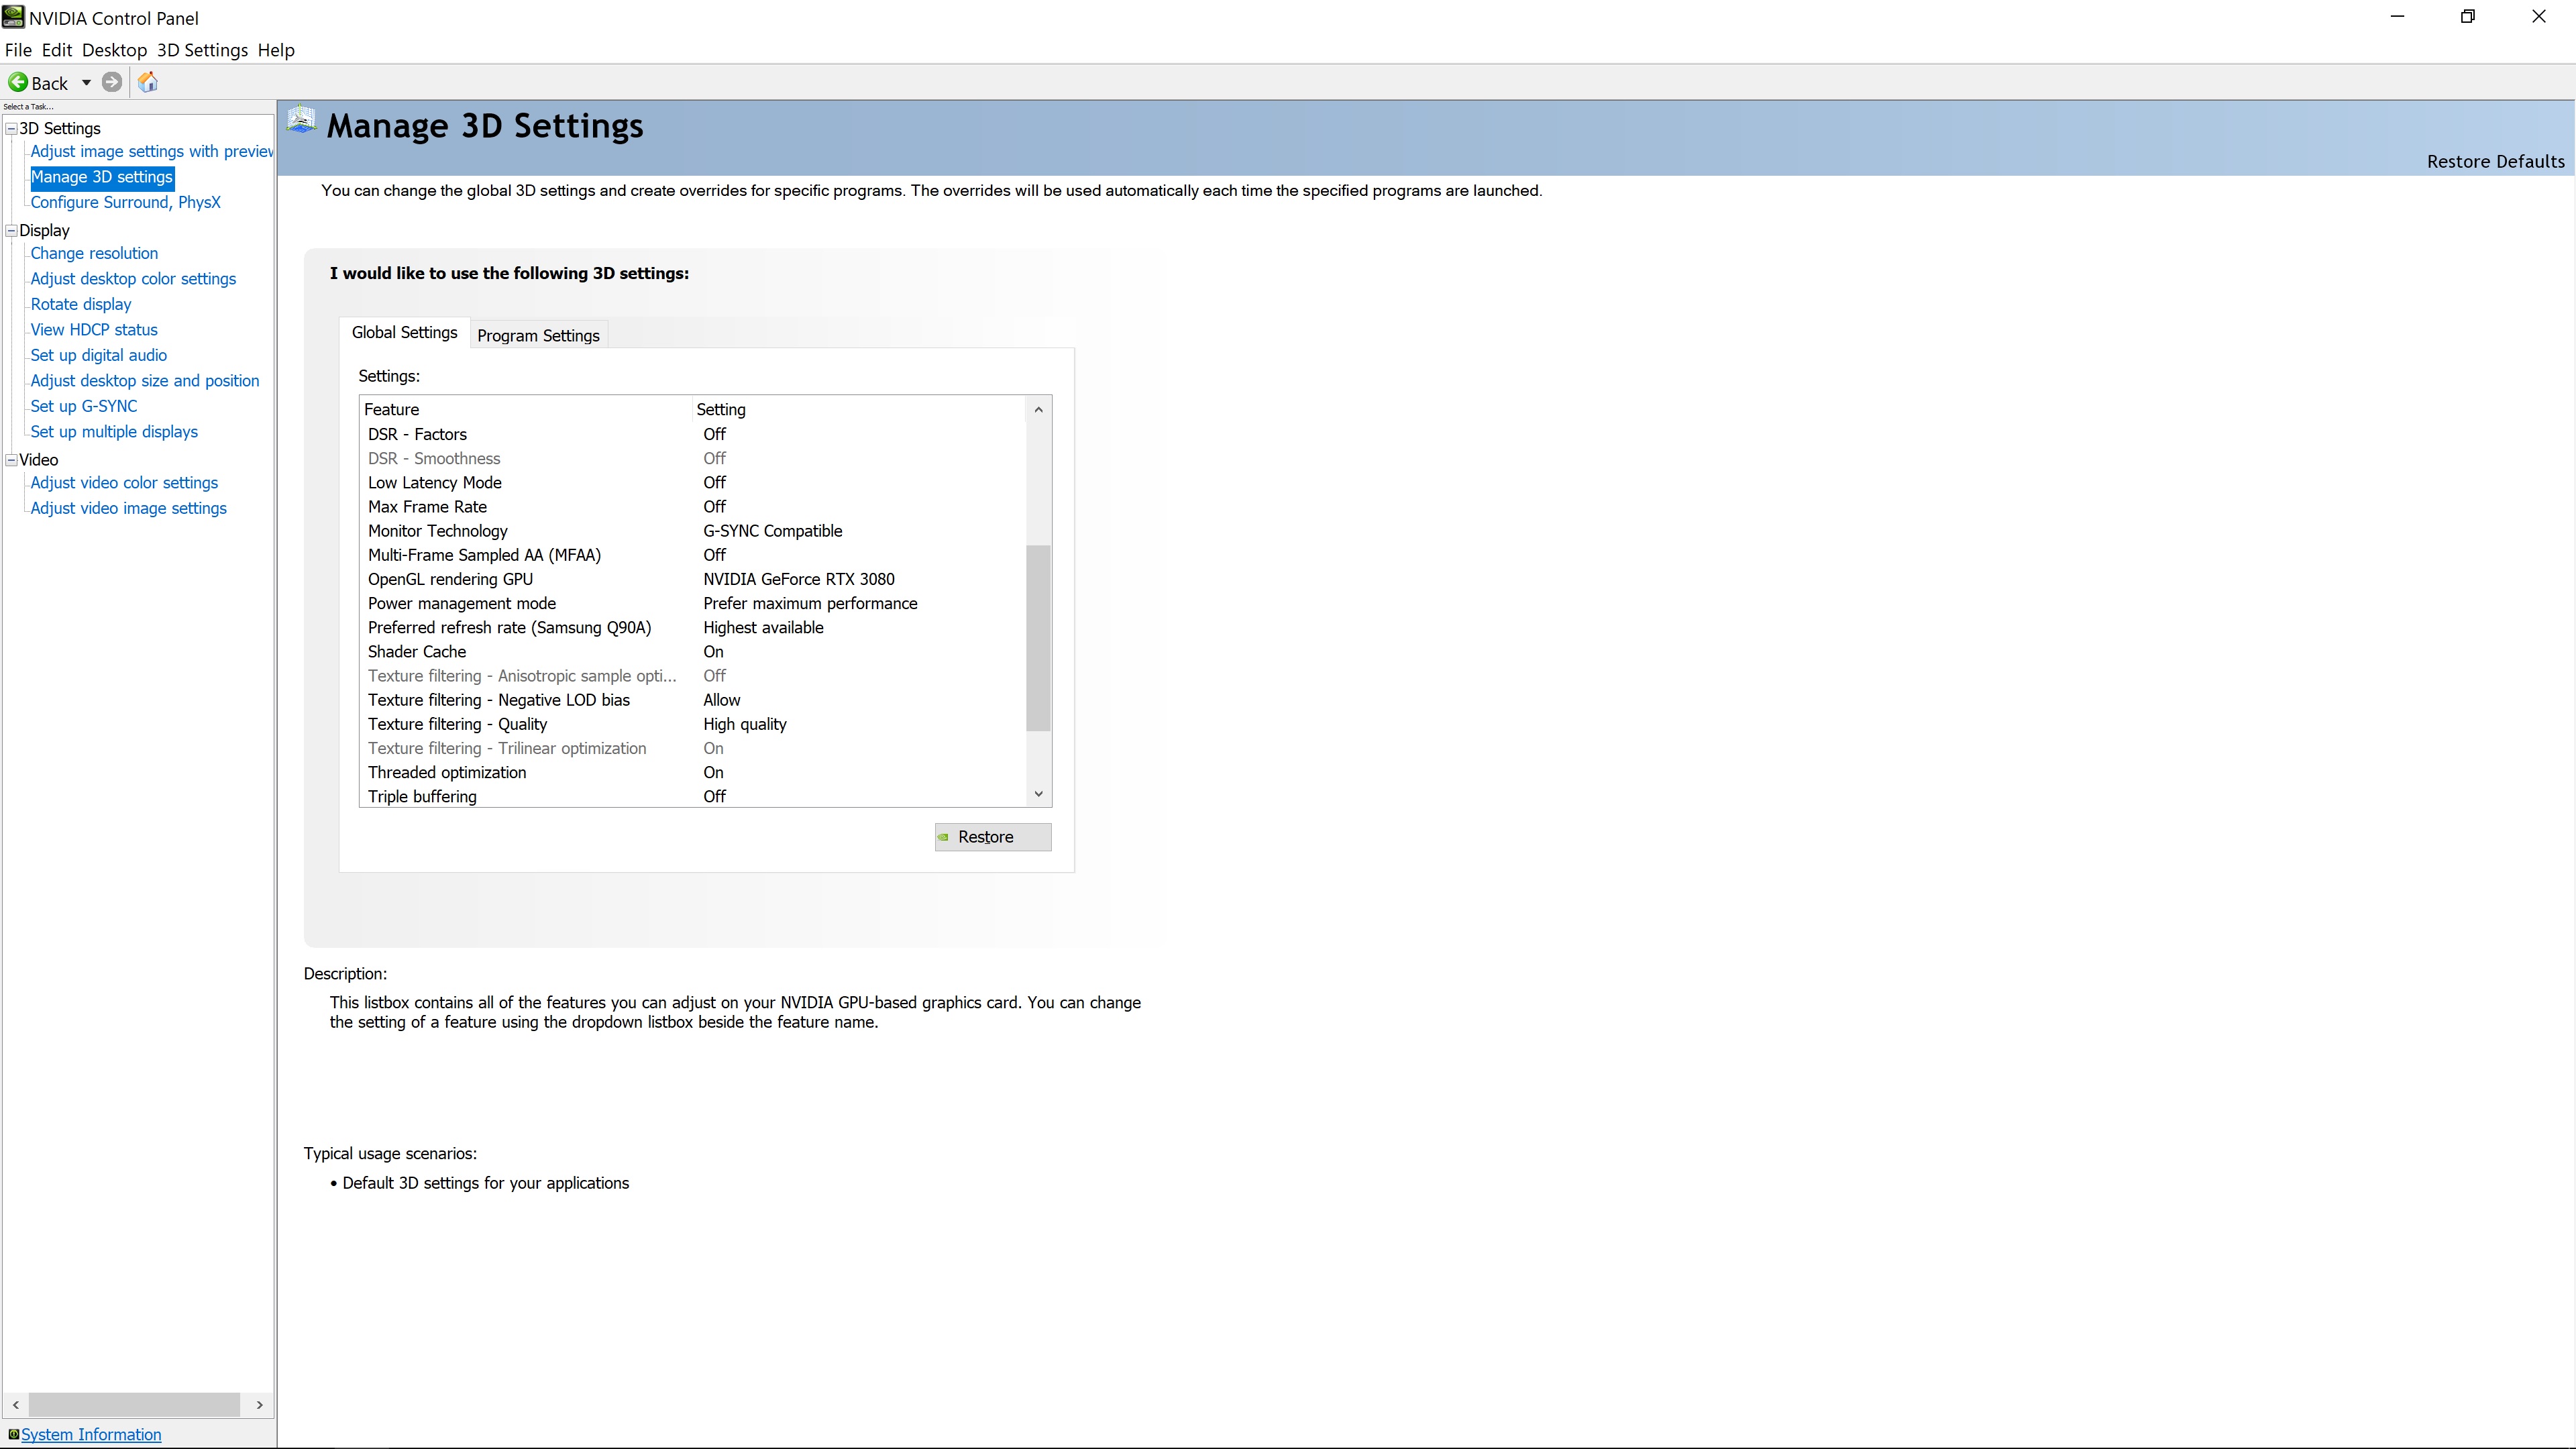Click the Setting column header
This screenshot has height=1449, width=2576.
pyautogui.click(x=859, y=409)
